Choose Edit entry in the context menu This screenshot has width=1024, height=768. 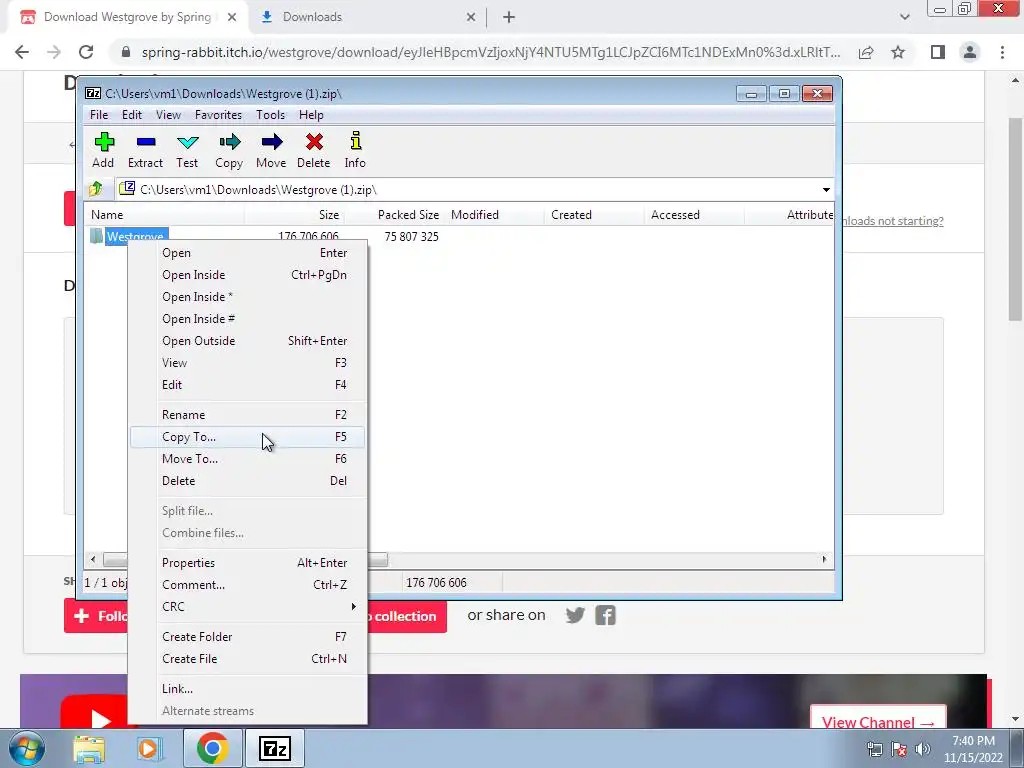tap(248, 385)
